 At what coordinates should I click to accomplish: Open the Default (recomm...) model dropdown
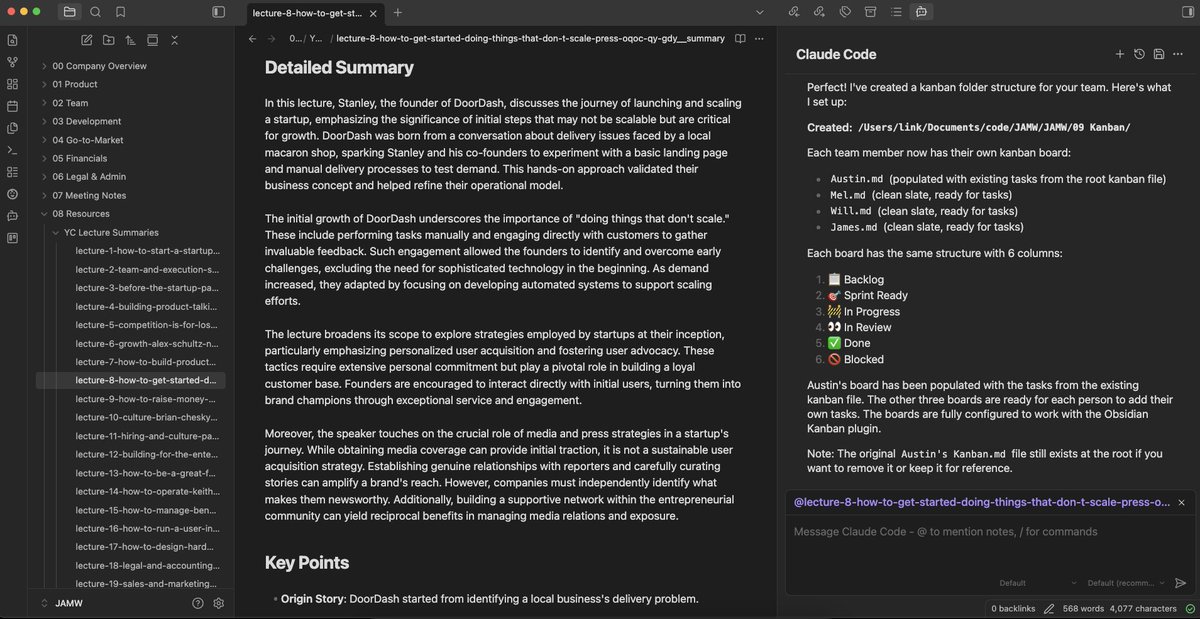(1125, 583)
